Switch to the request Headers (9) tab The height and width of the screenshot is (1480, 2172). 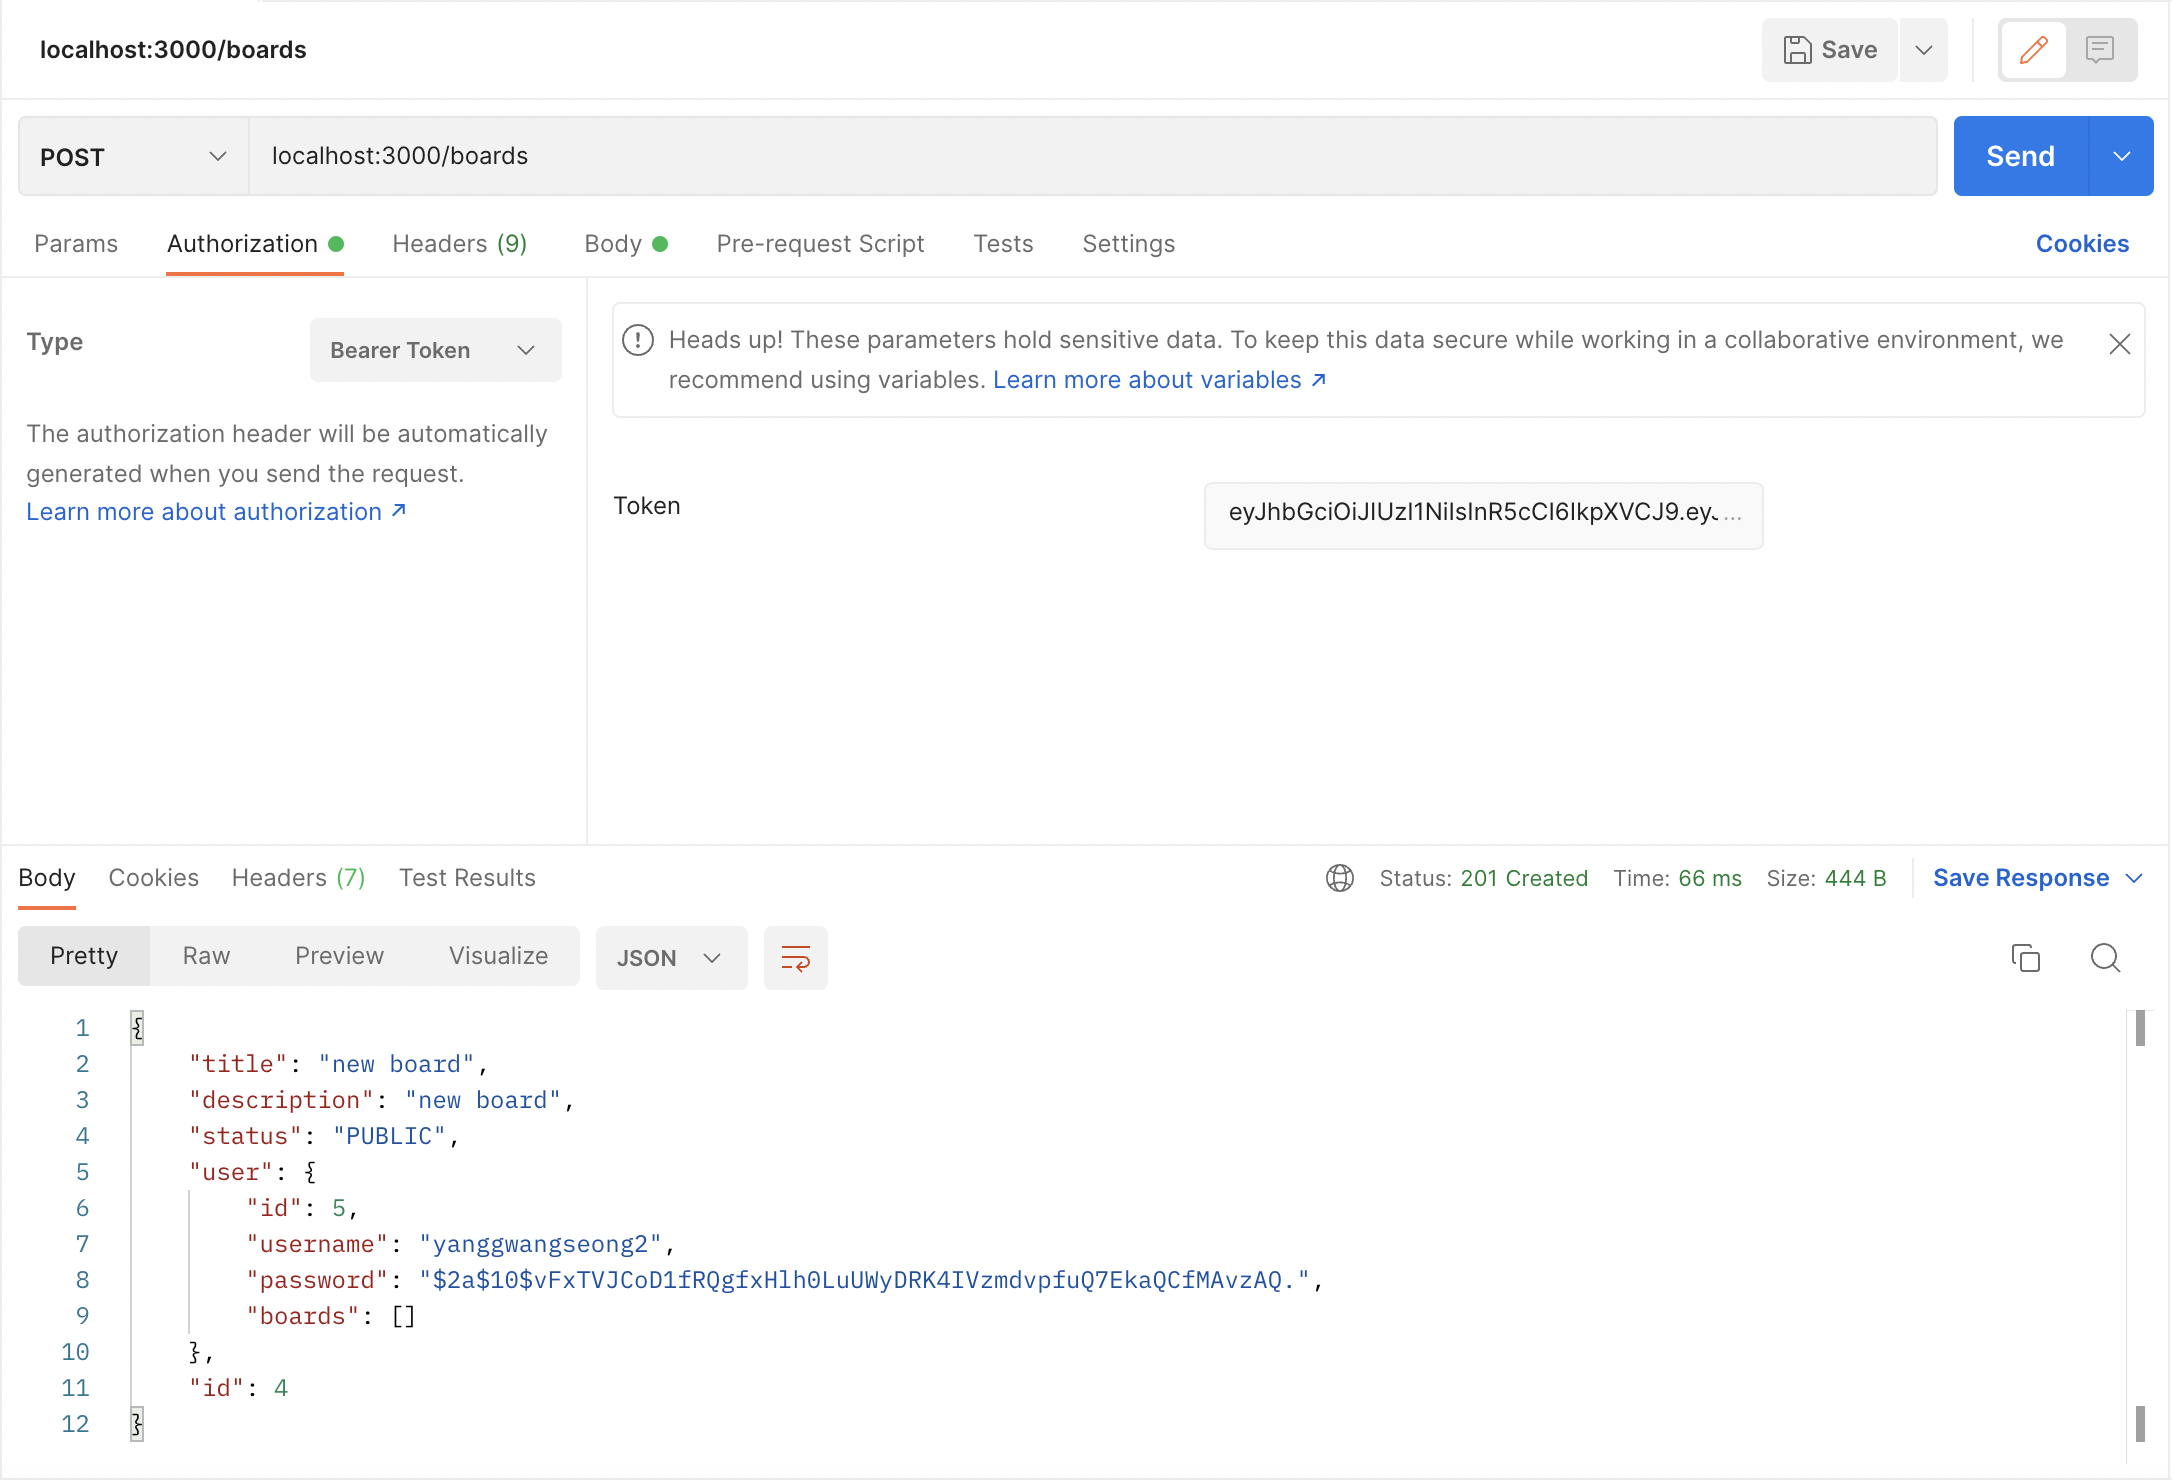click(459, 244)
